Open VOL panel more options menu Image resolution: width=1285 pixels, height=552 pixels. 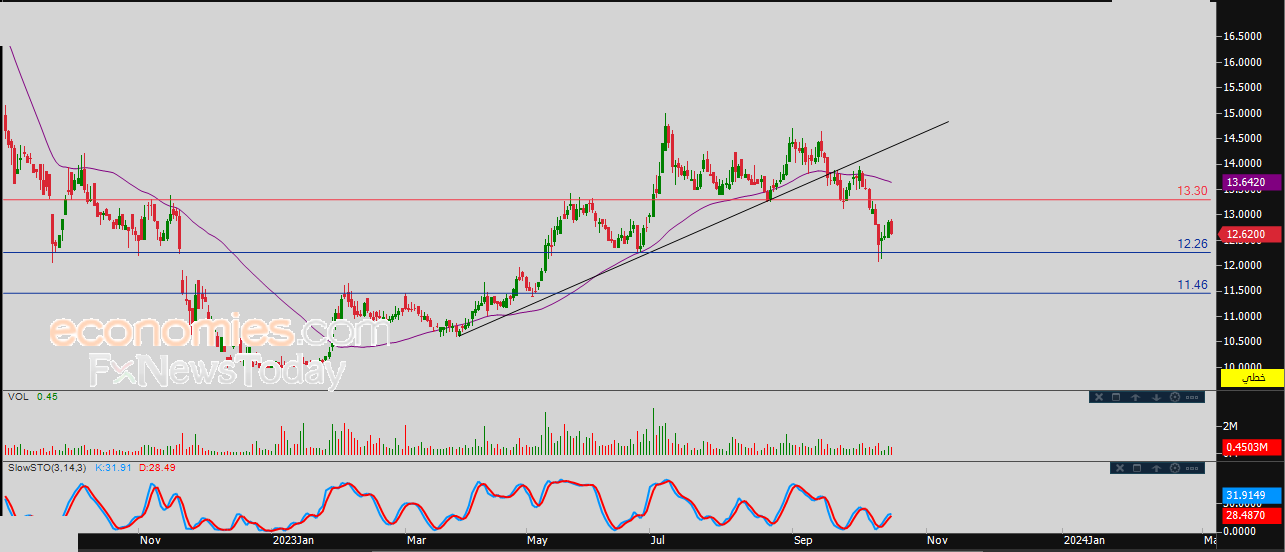(1192, 397)
